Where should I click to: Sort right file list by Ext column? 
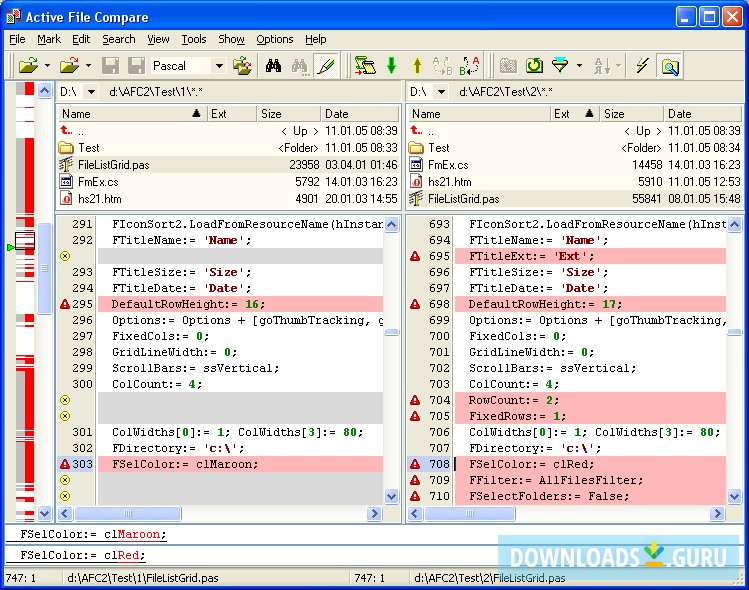[x=574, y=114]
